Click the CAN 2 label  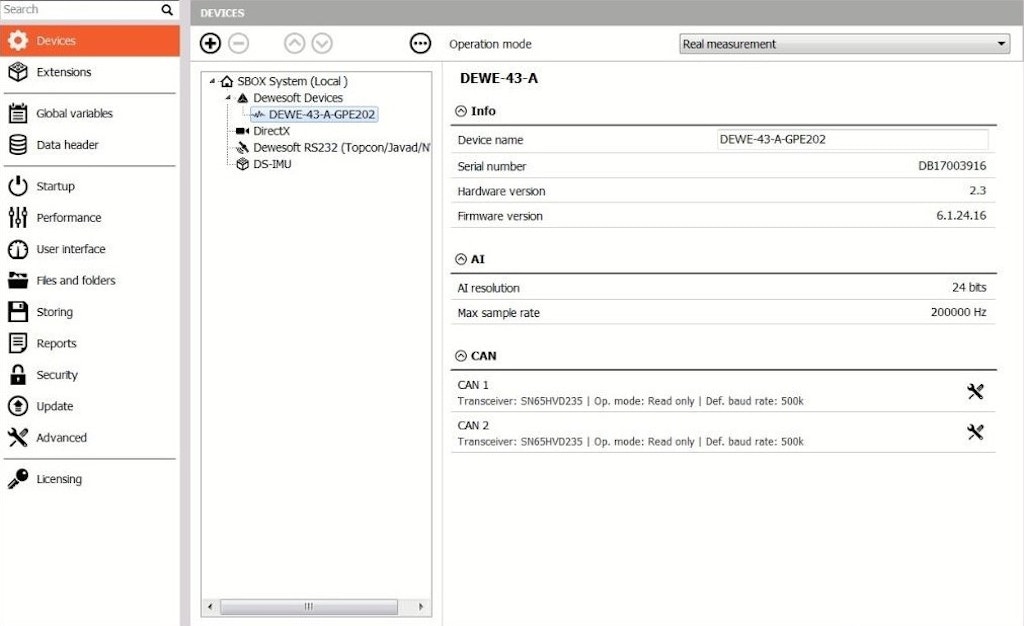pos(473,426)
